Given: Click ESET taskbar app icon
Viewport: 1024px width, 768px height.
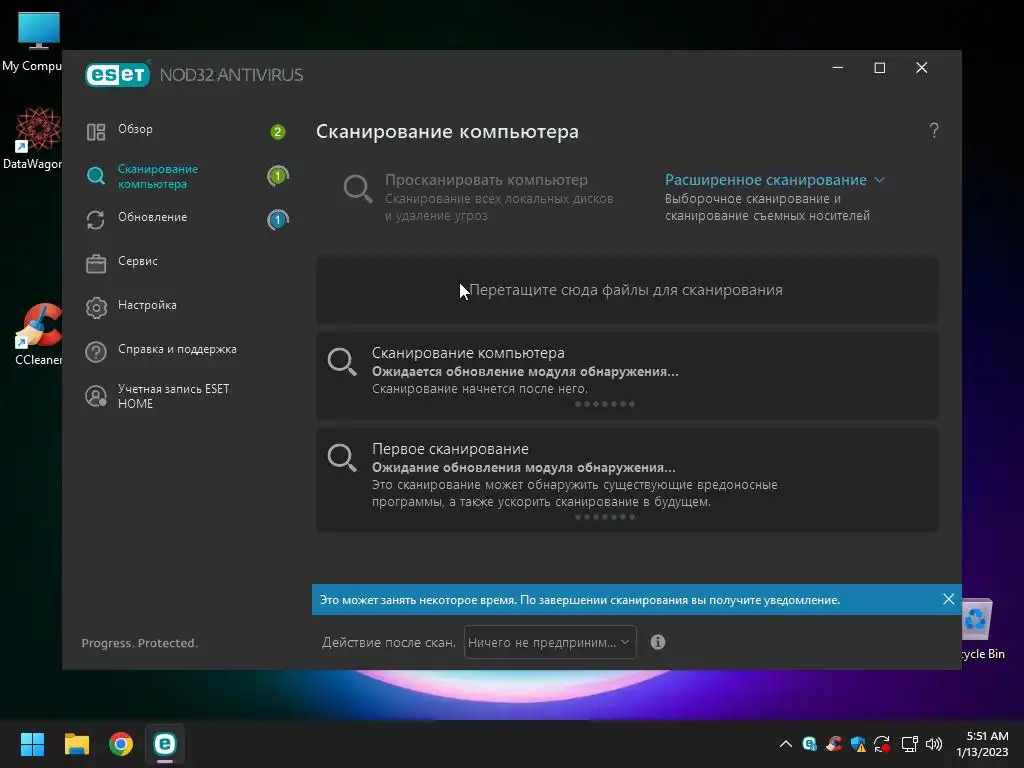Looking at the screenshot, I should (x=165, y=744).
